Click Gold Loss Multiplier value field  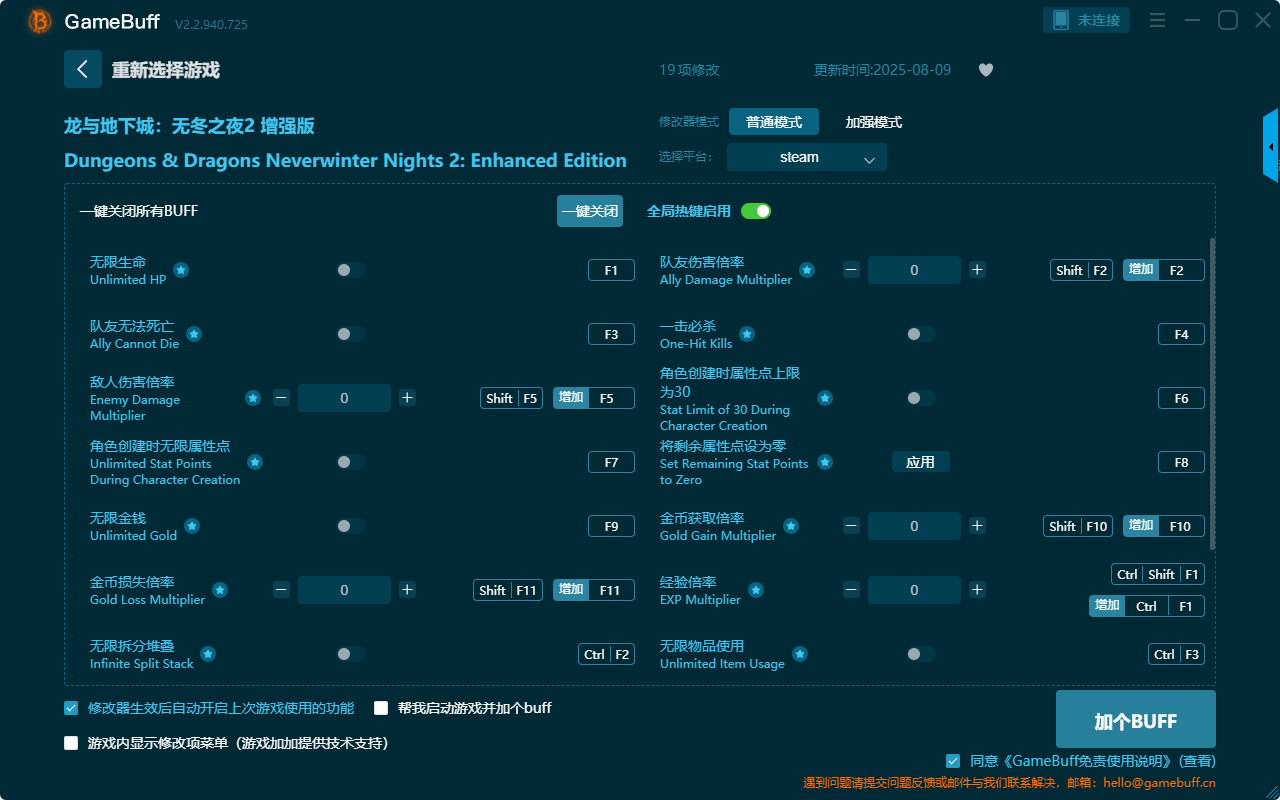click(x=344, y=590)
